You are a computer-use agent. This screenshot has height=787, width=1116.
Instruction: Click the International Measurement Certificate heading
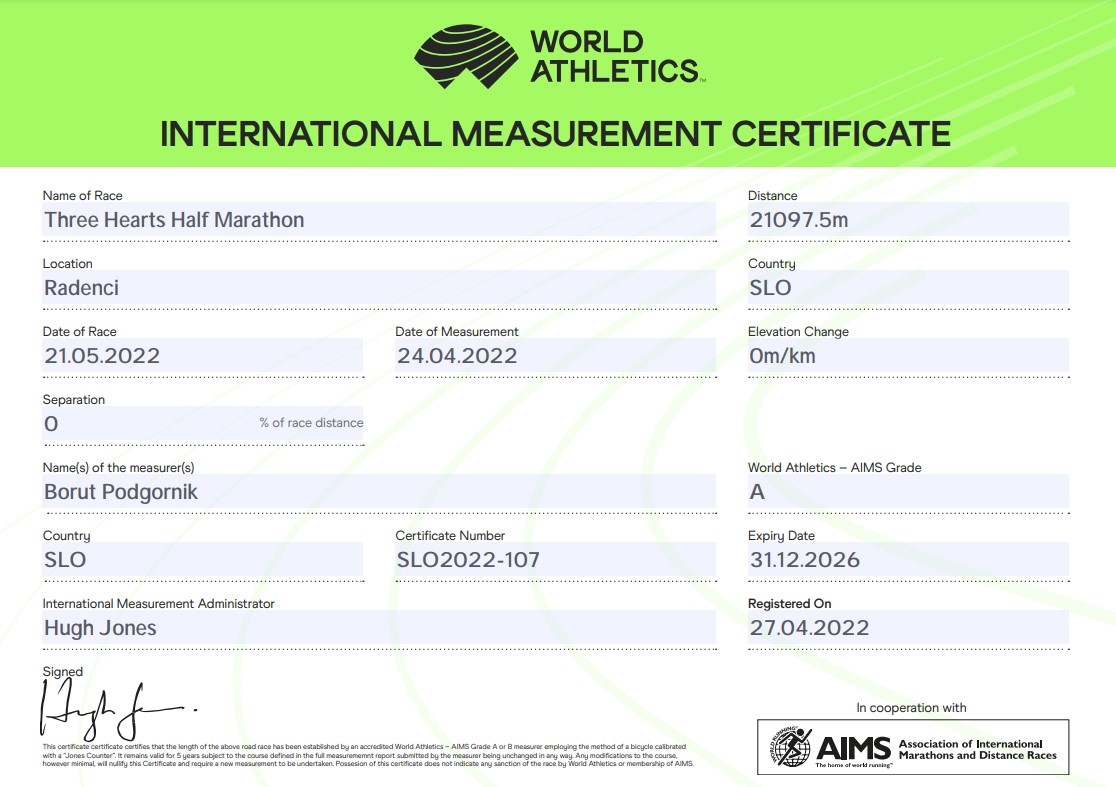click(555, 134)
